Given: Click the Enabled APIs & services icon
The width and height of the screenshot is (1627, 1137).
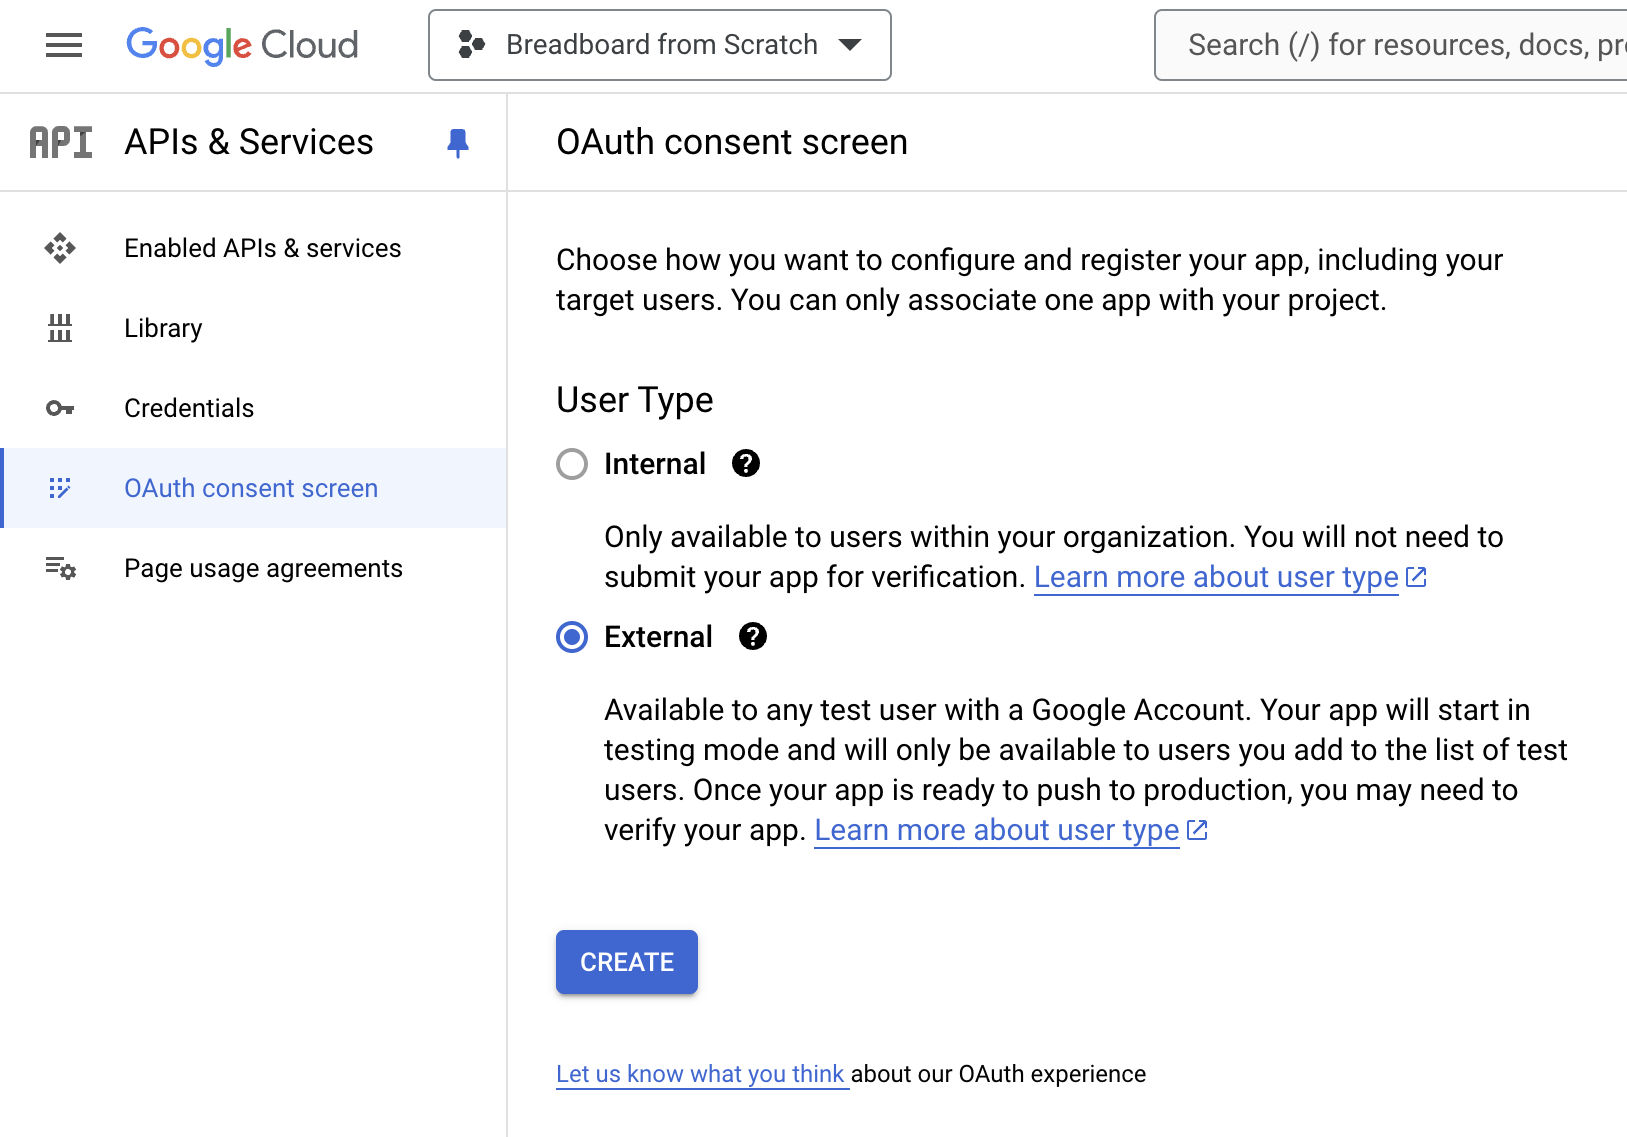Looking at the screenshot, I should tap(60, 248).
